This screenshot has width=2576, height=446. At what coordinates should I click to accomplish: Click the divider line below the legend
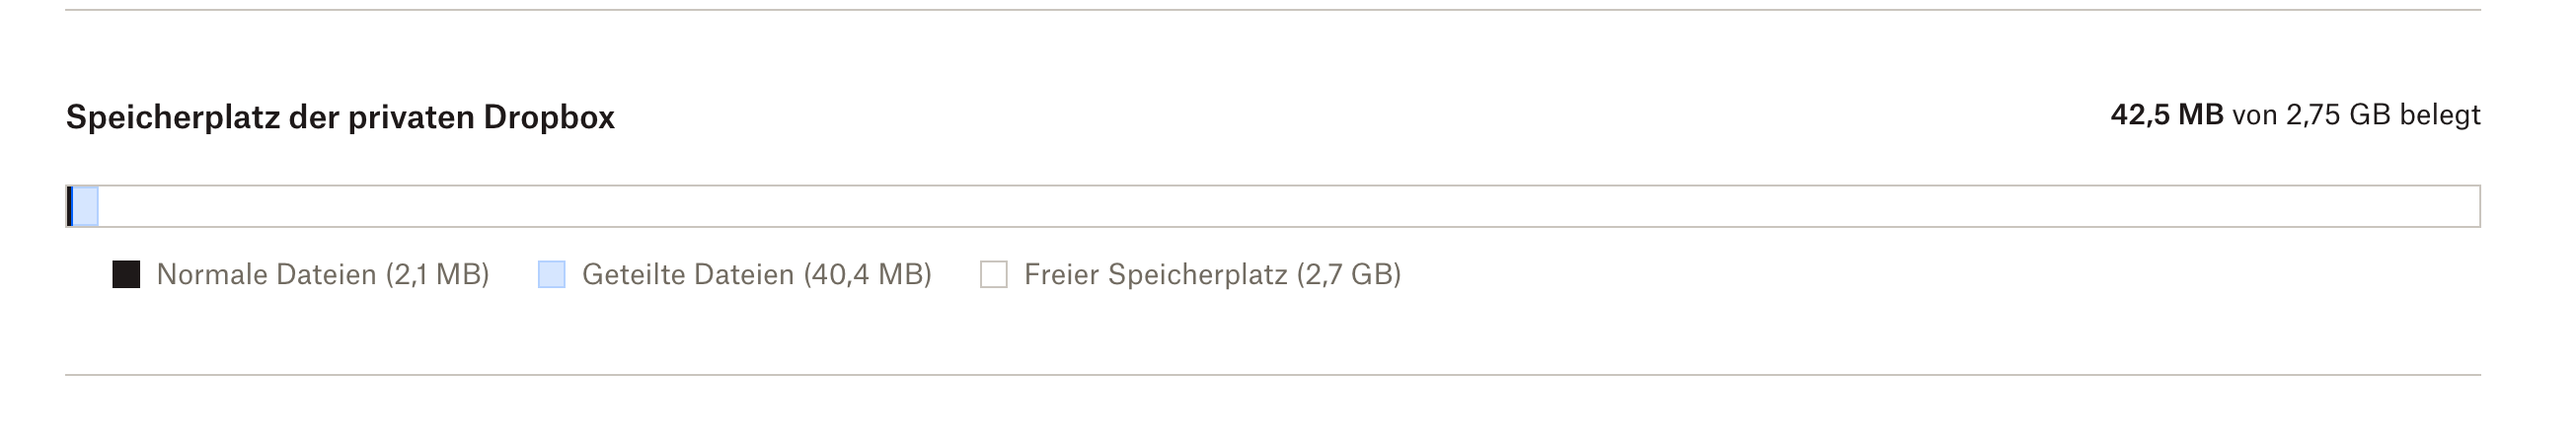pyautogui.click(x=1272, y=375)
